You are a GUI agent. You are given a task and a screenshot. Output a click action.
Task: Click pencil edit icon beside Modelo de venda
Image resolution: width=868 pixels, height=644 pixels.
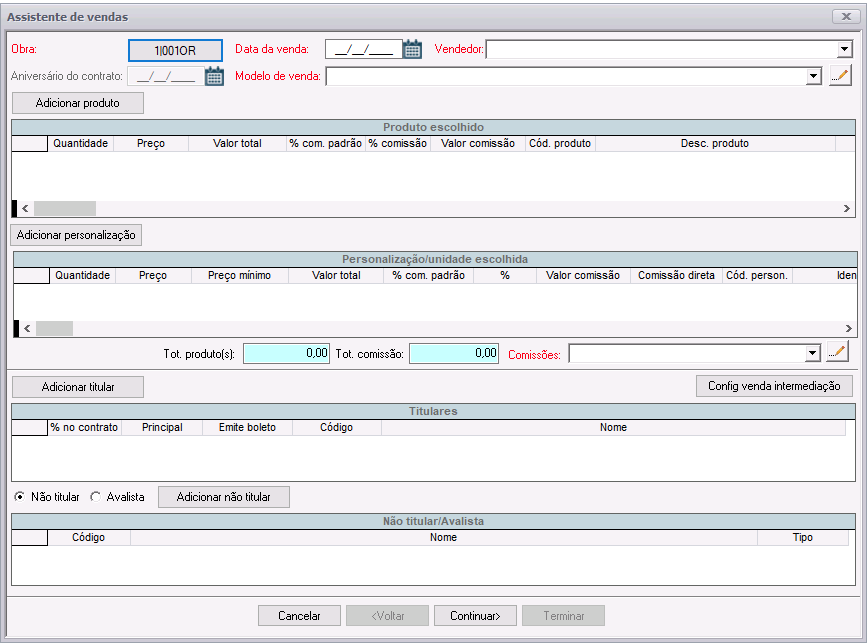click(x=840, y=76)
